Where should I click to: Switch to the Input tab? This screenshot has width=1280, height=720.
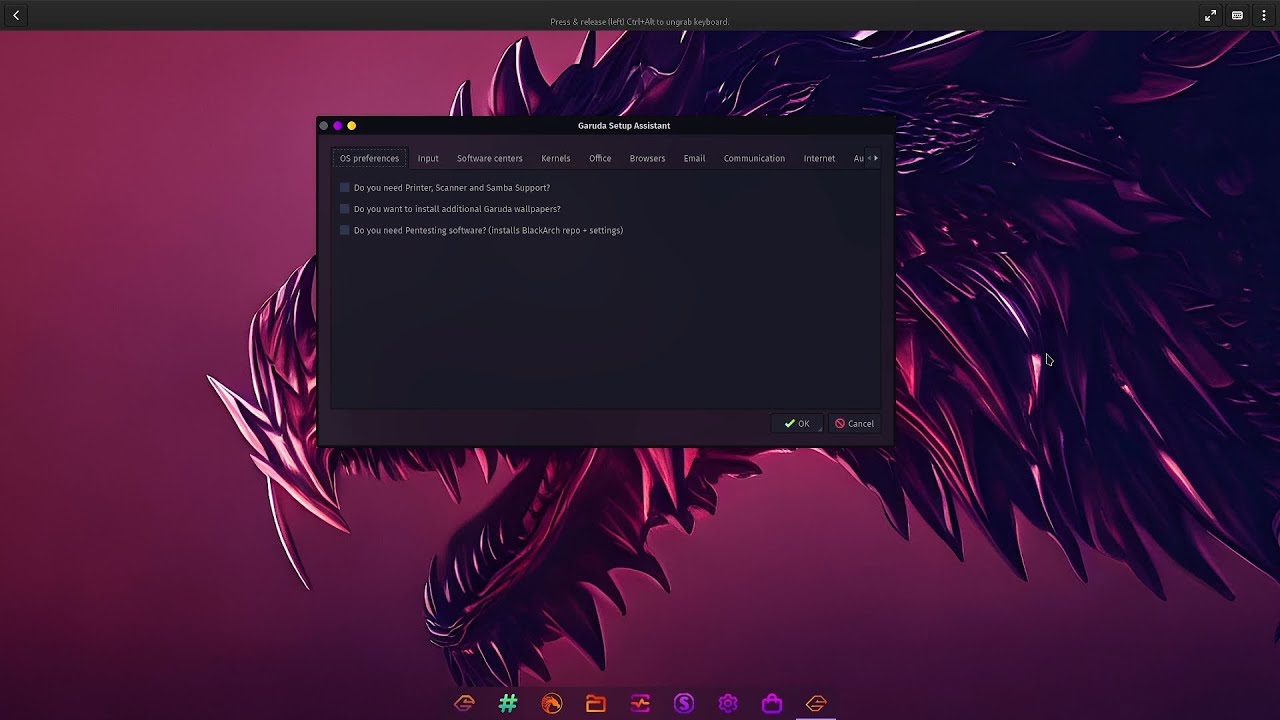(x=428, y=158)
